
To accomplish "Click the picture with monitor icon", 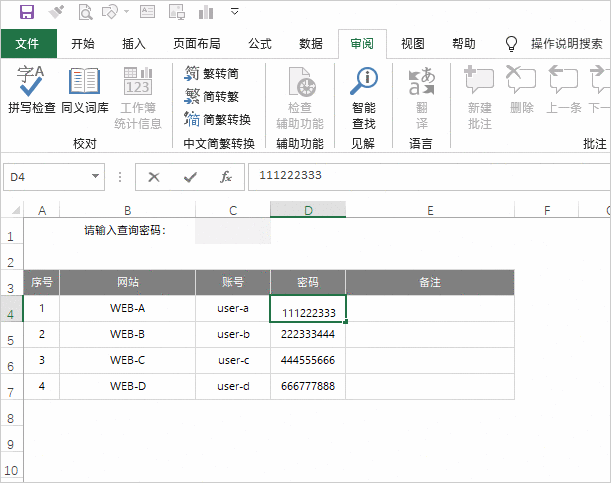I will [177, 12].
